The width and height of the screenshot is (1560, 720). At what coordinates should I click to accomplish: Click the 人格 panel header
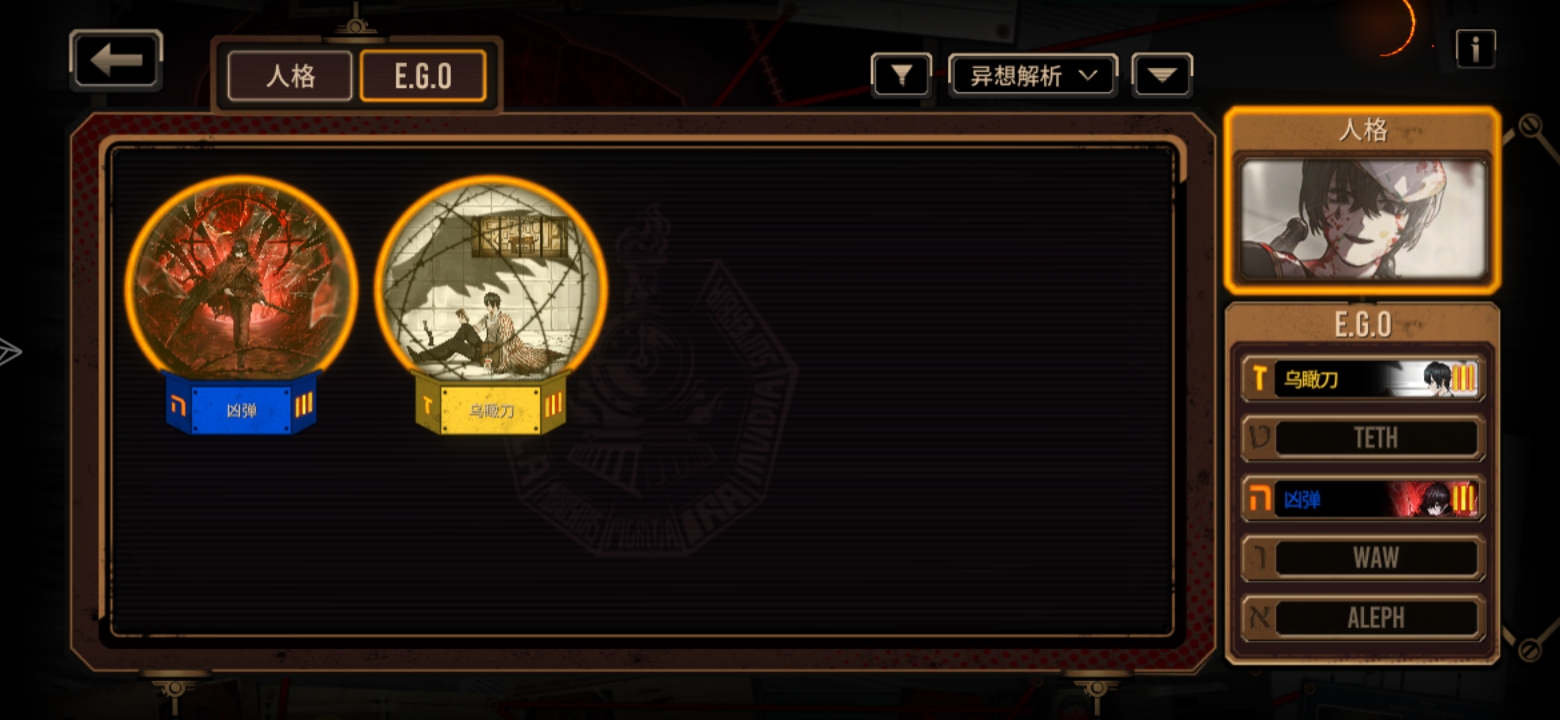coord(1363,130)
